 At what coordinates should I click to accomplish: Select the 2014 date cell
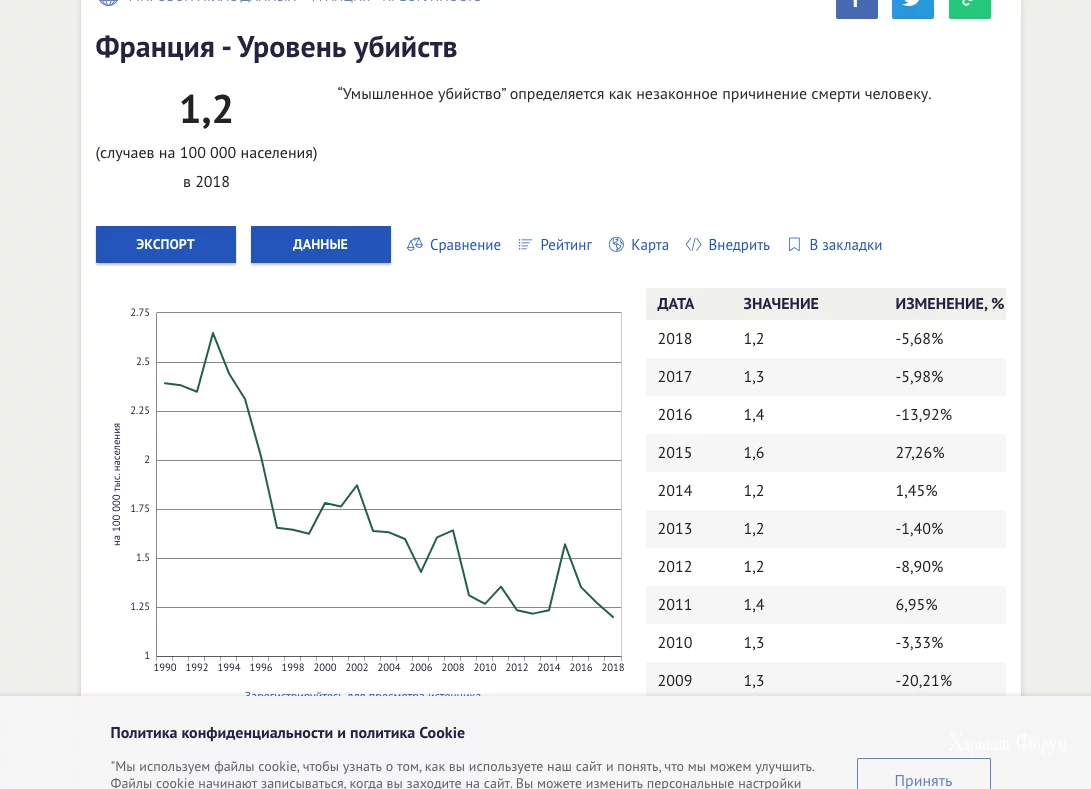(675, 491)
